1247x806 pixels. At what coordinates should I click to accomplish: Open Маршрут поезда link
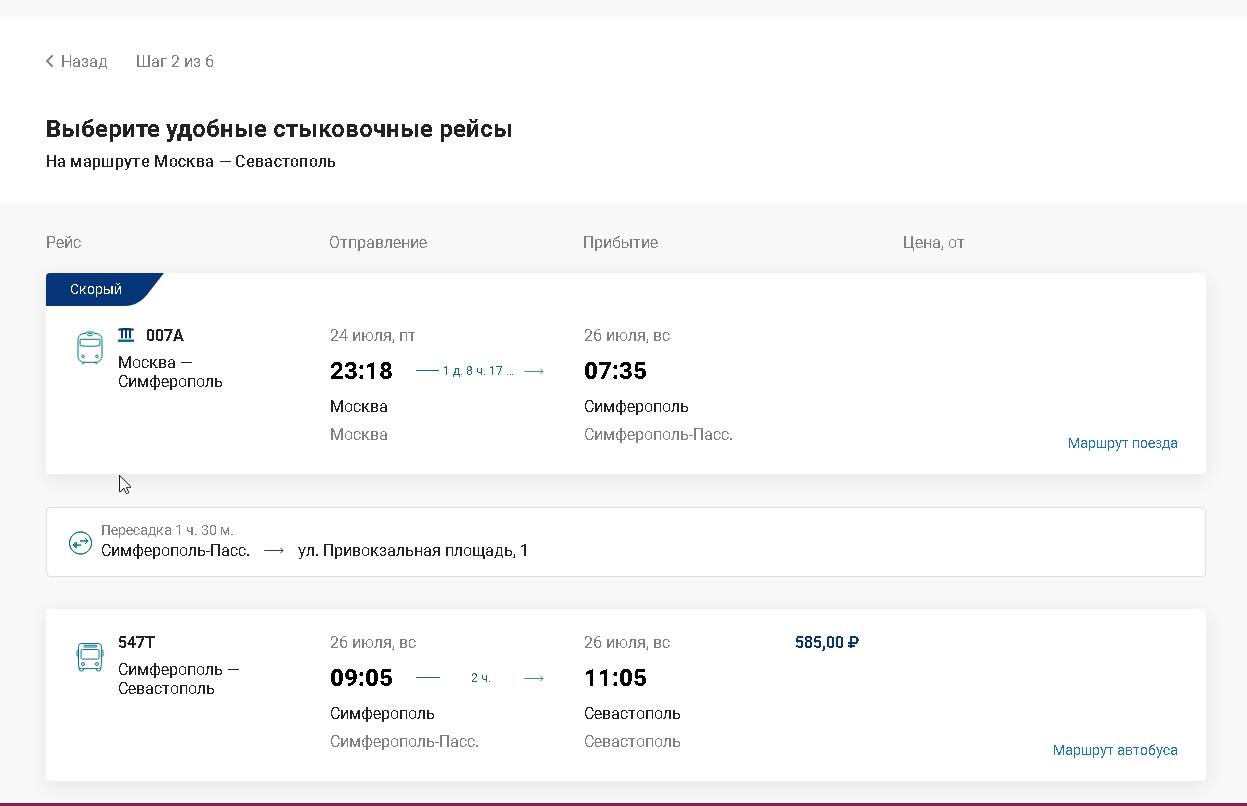tap(1122, 443)
